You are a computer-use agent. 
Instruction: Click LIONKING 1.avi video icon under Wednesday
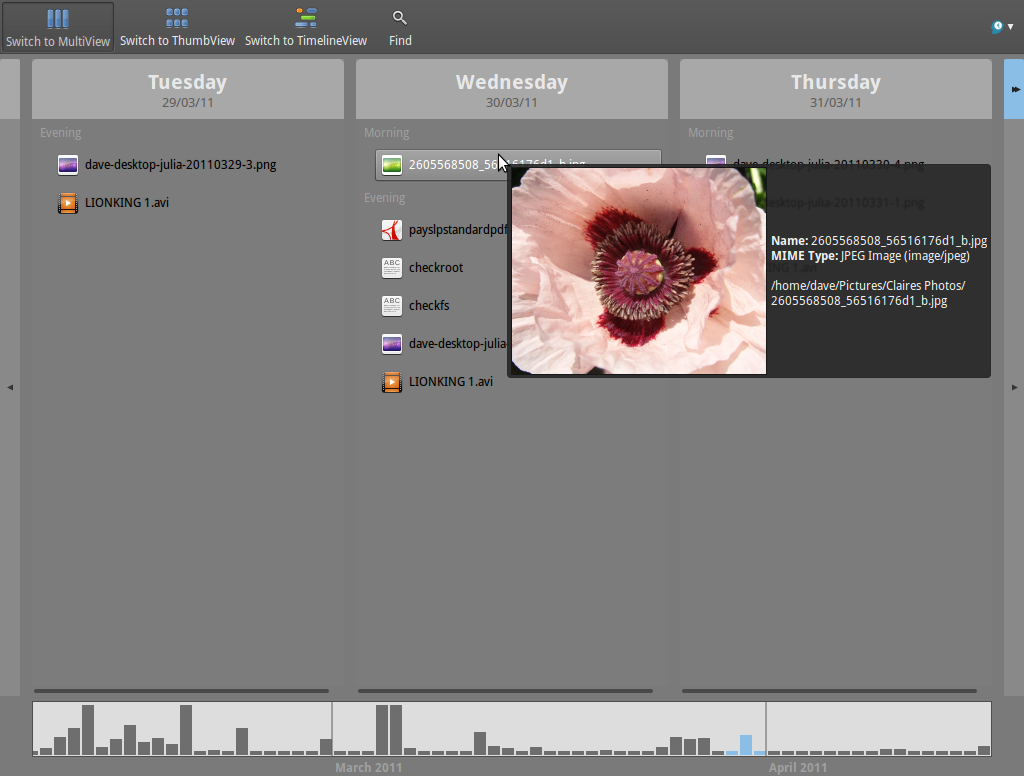(x=392, y=381)
